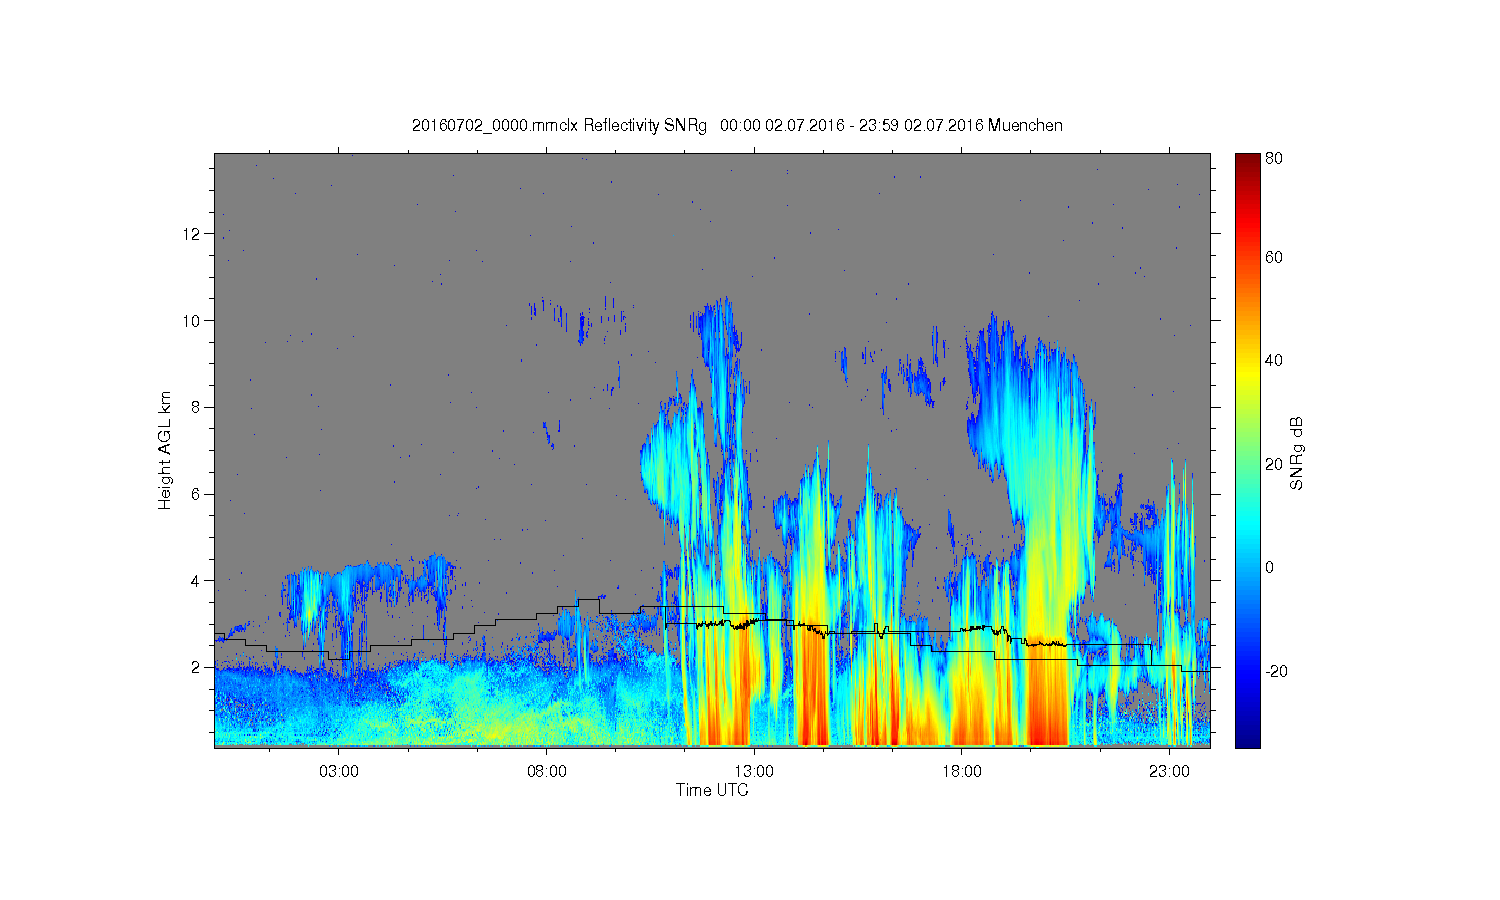Click the colorbar value 40
Viewport: 1500px width, 900px height.
click(x=1274, y=361)
